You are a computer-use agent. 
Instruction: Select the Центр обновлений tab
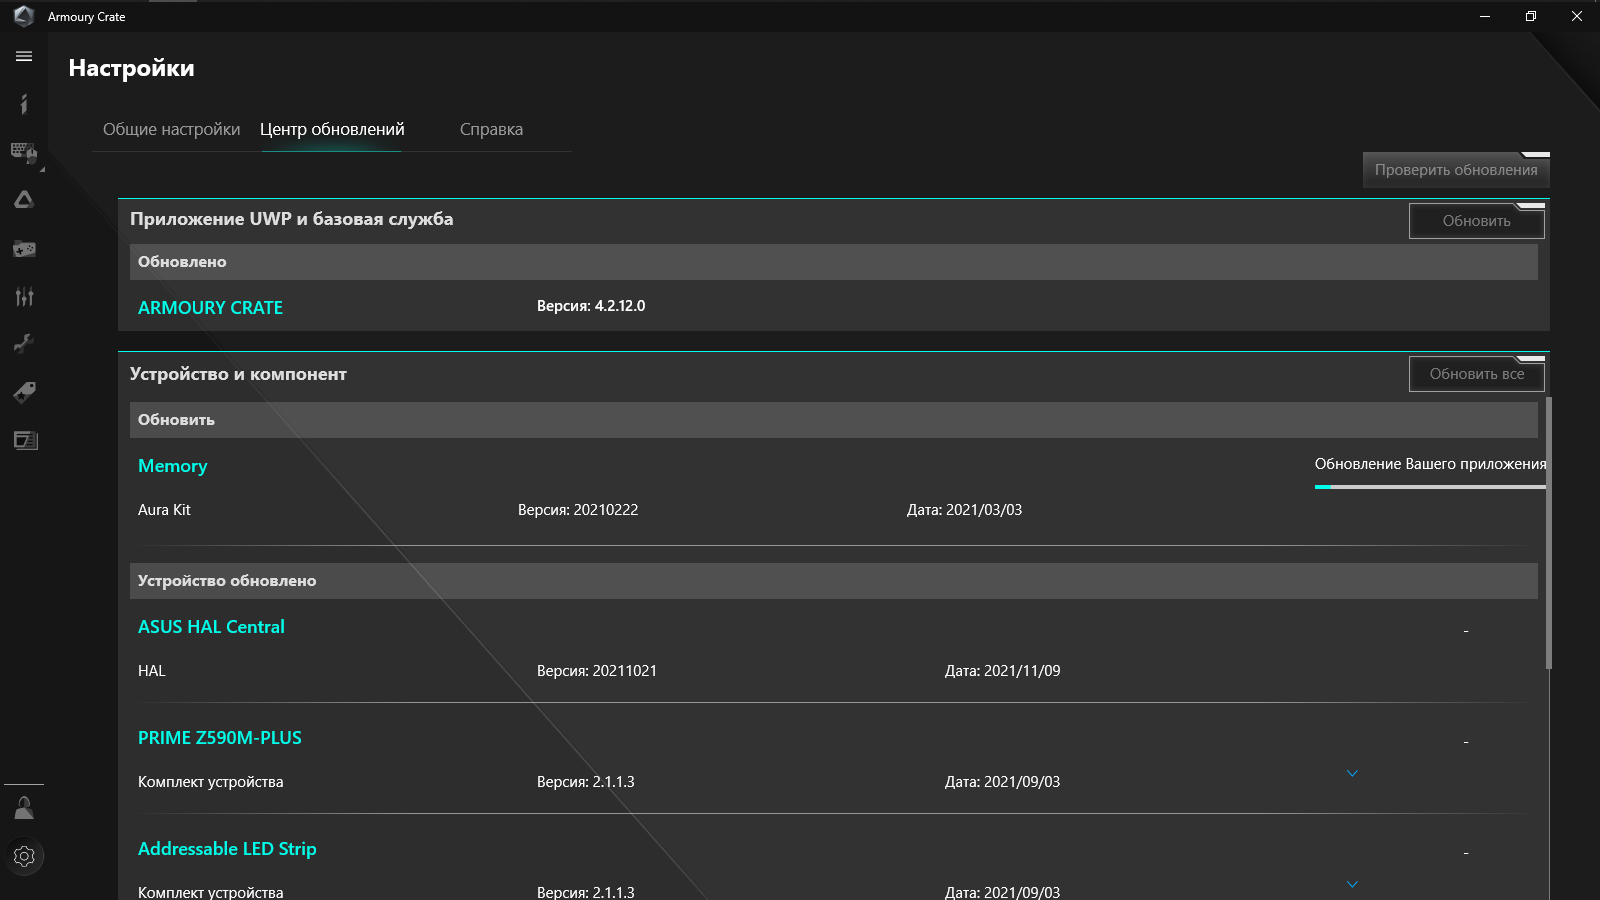332,129
